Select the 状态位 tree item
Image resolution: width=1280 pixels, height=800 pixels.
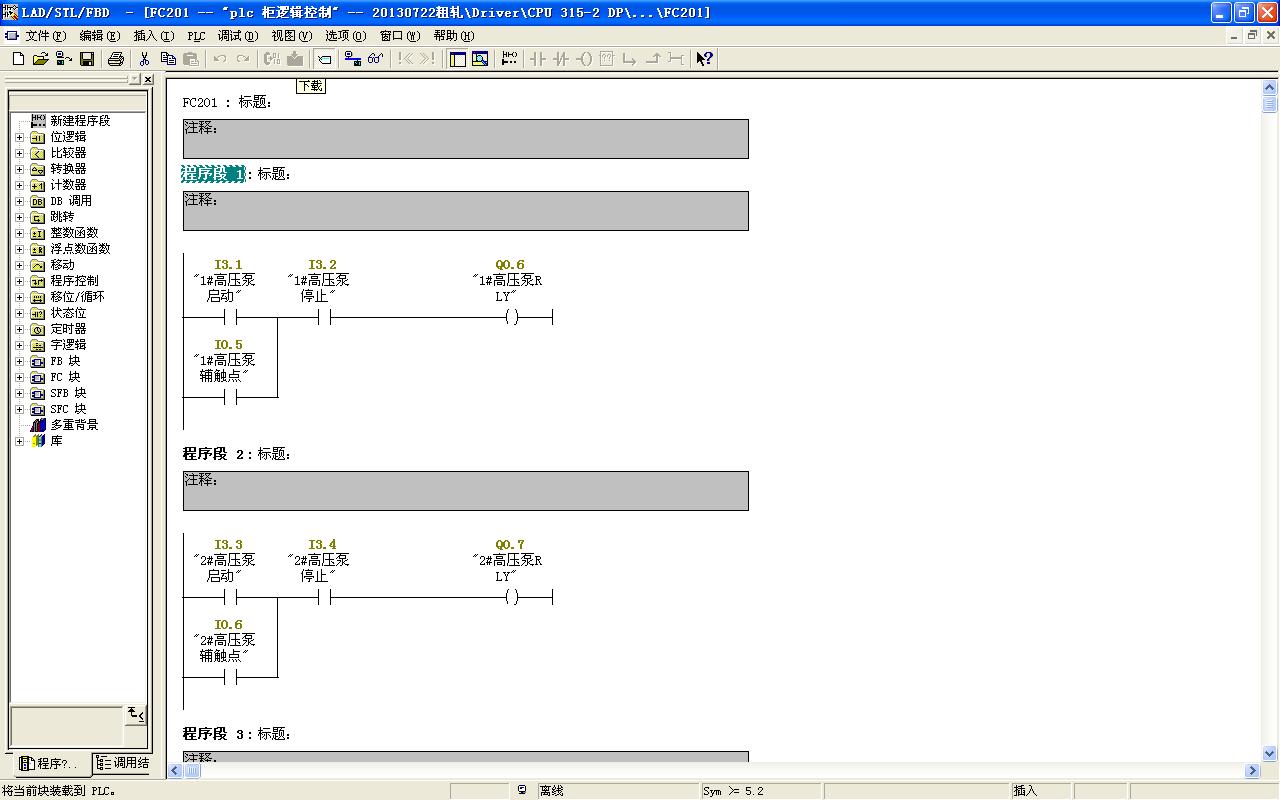[68, 313]
